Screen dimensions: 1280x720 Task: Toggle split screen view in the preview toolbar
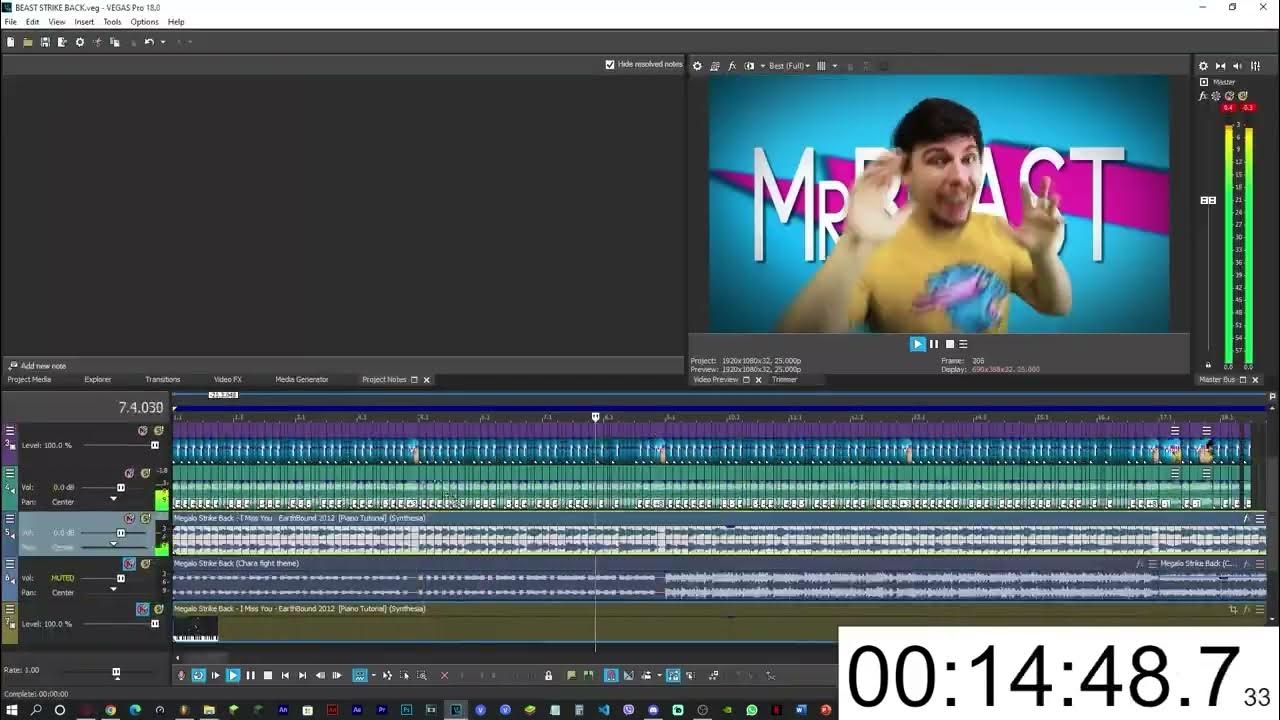(749, 66)
